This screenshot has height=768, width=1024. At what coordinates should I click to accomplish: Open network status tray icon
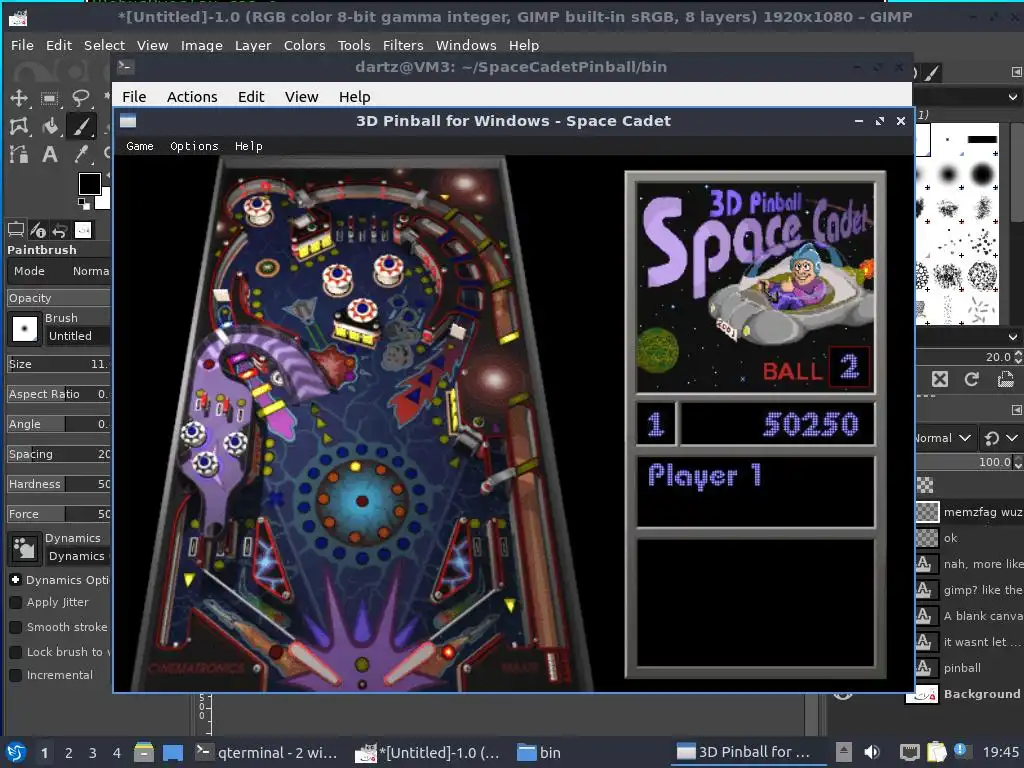[909, 752]
